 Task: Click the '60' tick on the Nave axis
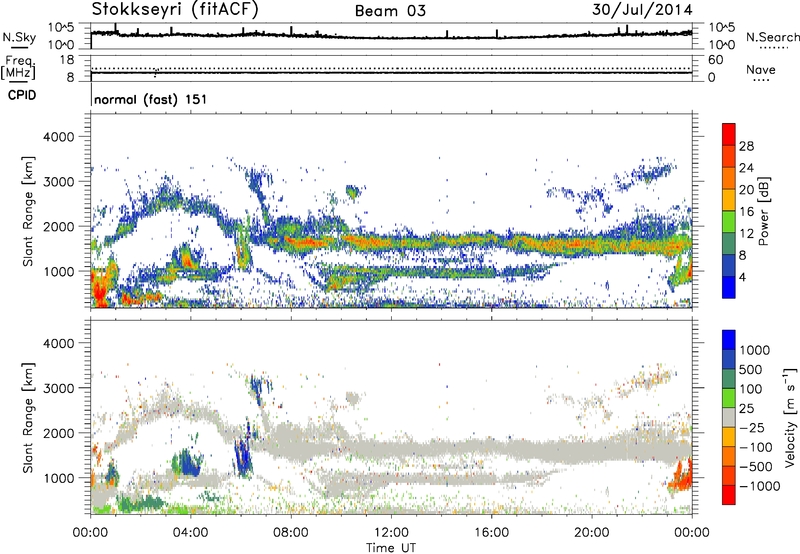715,60
